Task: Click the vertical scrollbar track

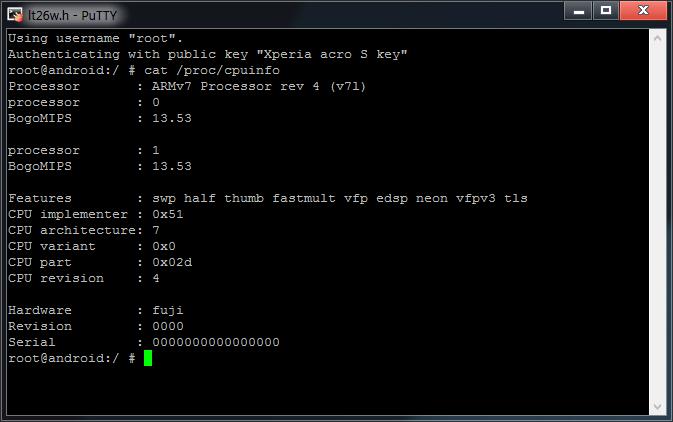Action: (656, 220)
